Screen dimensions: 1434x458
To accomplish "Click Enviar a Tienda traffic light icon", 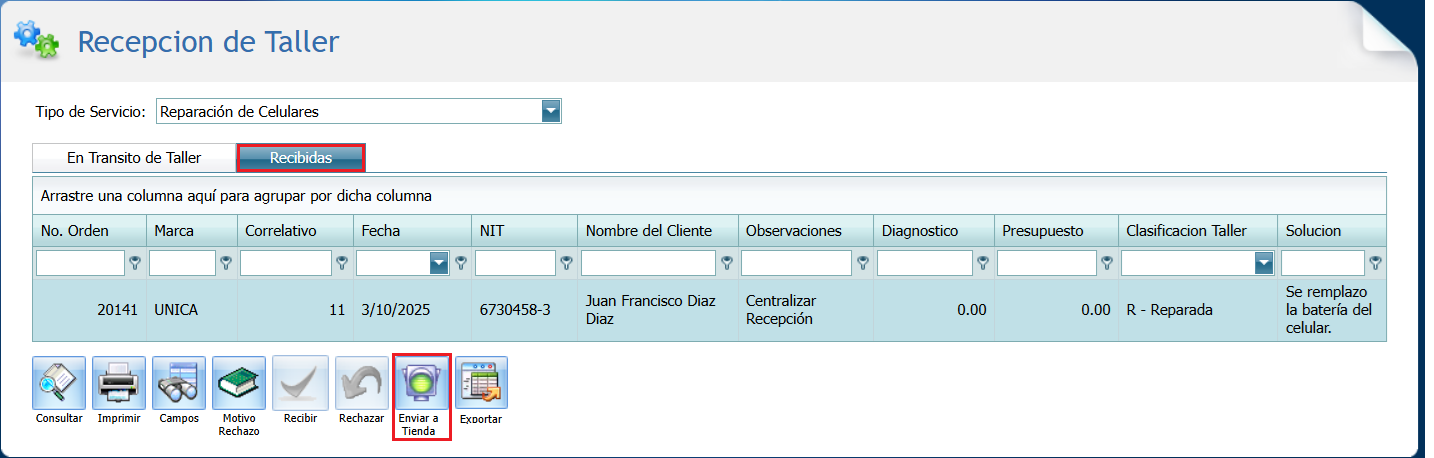I will coord(422,383).
